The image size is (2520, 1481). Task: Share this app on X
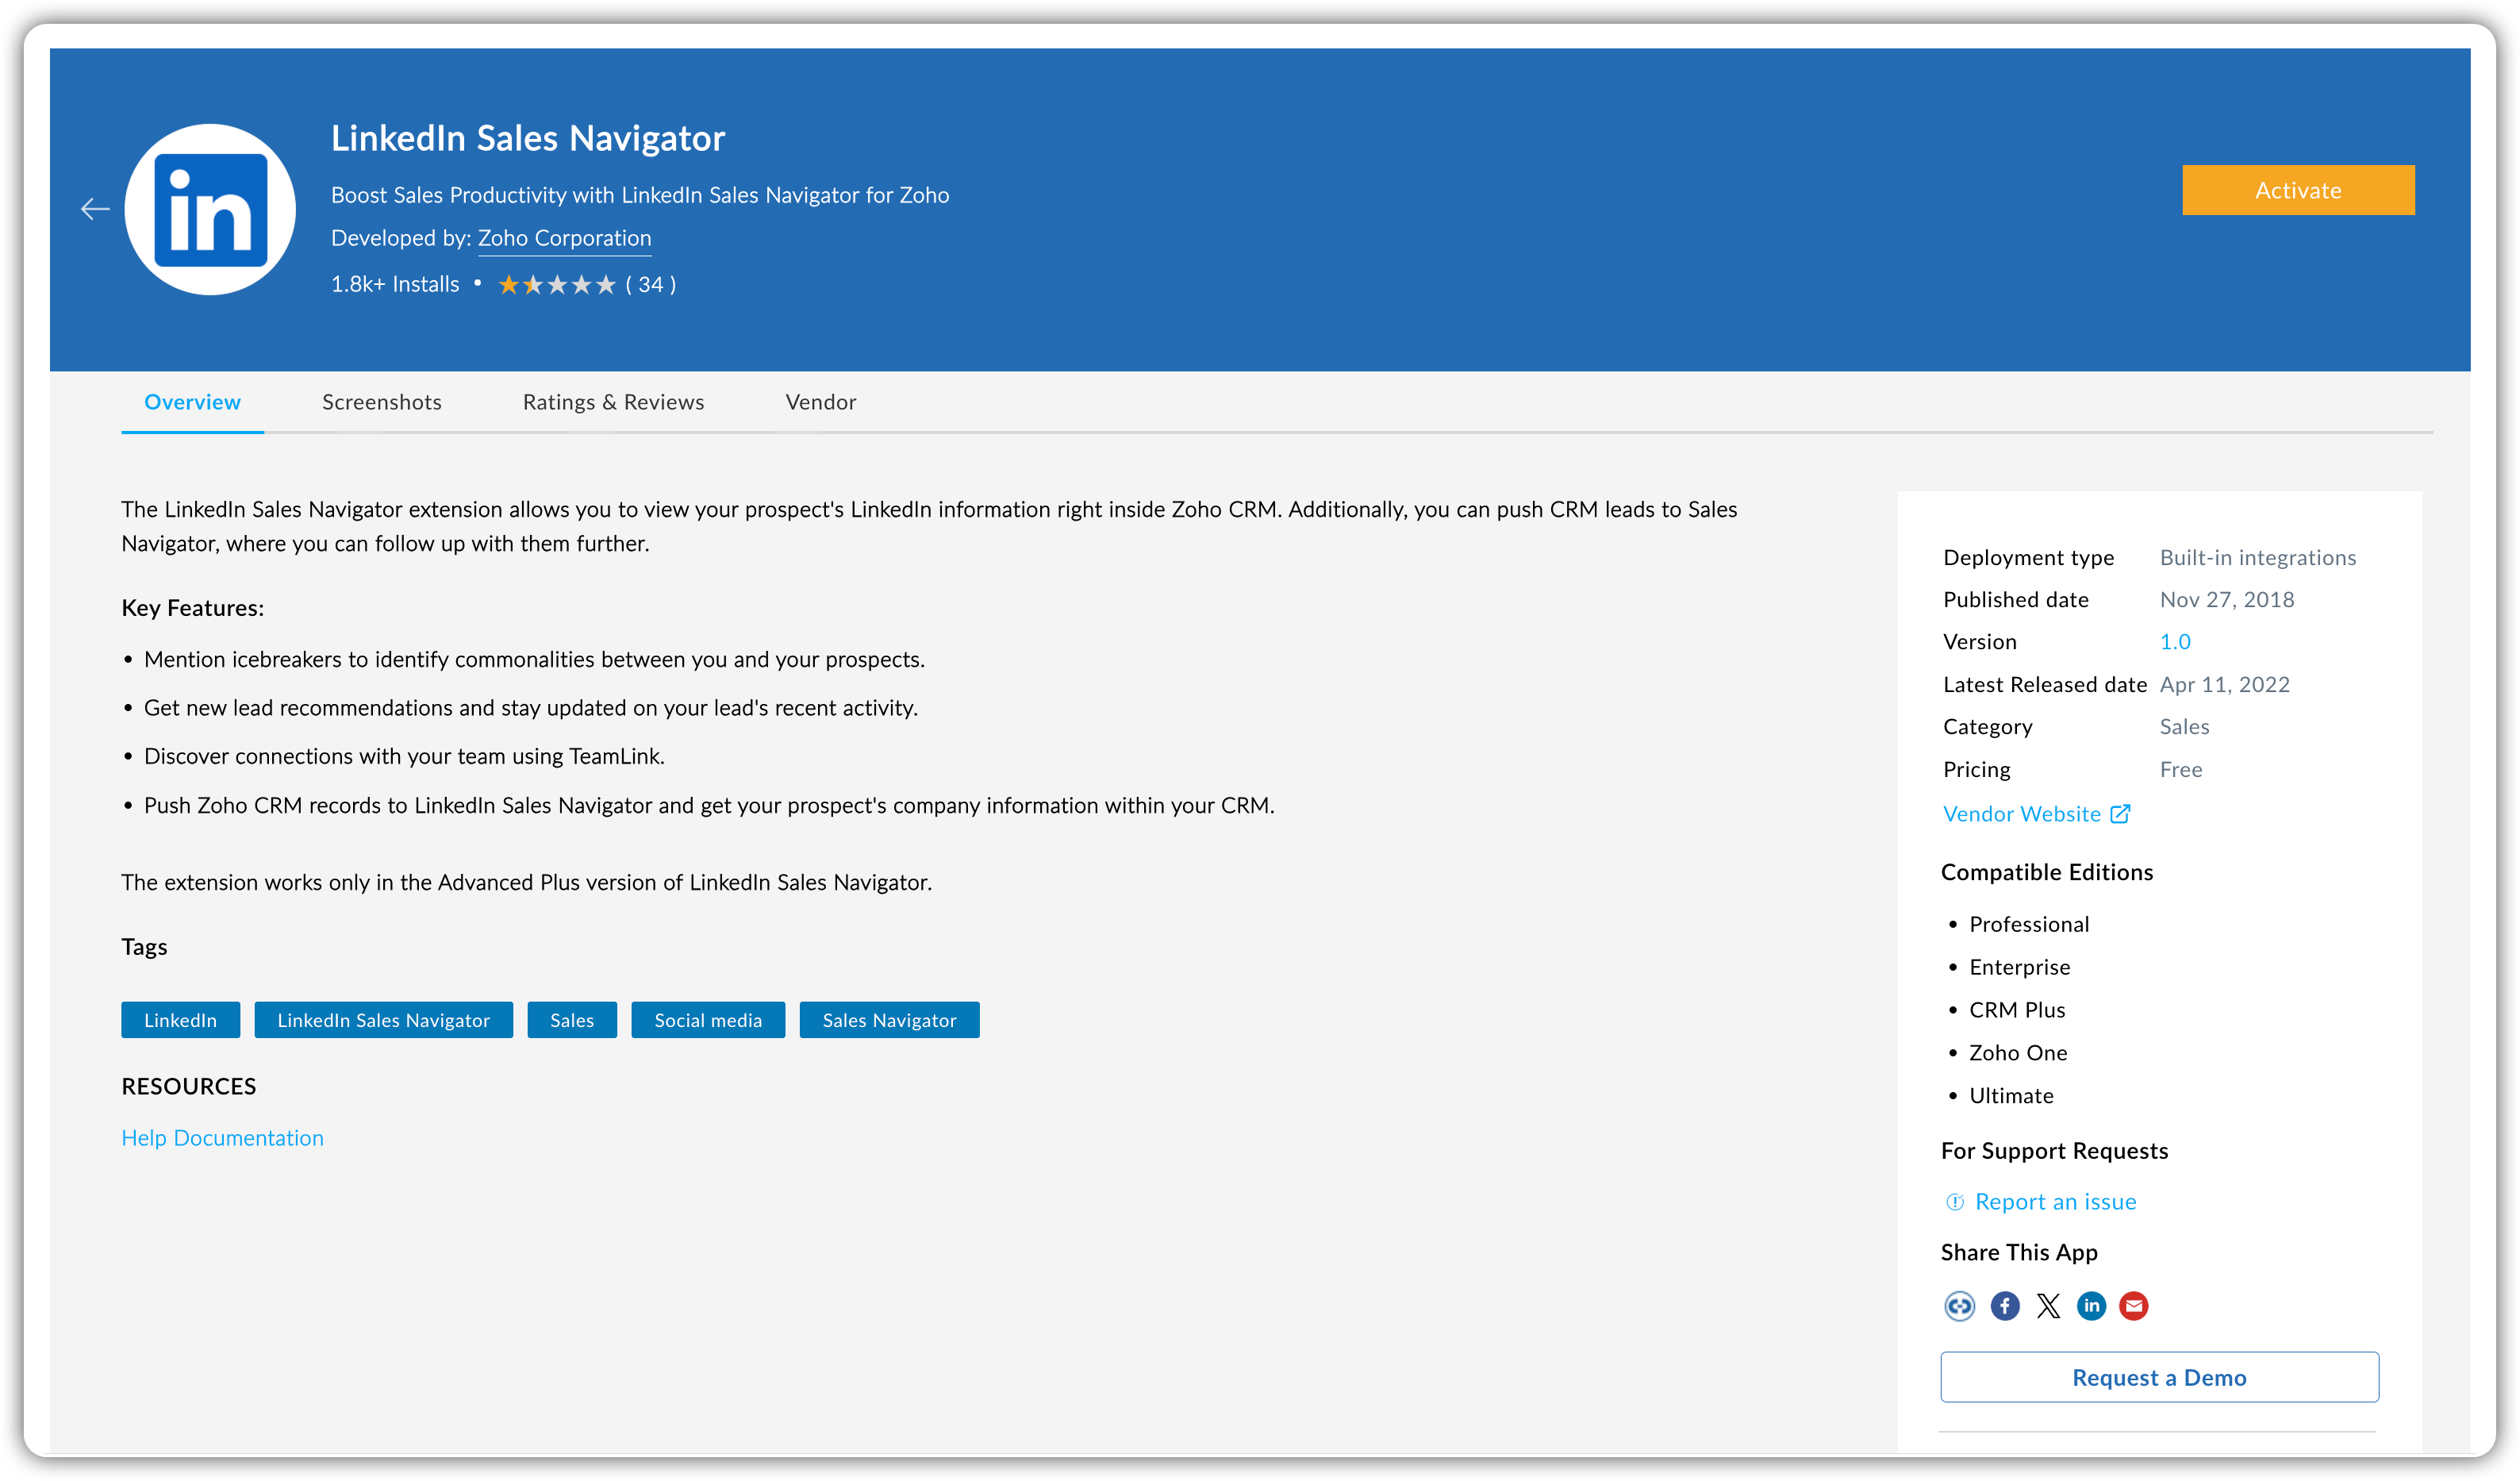[x=2048, y=1306]
